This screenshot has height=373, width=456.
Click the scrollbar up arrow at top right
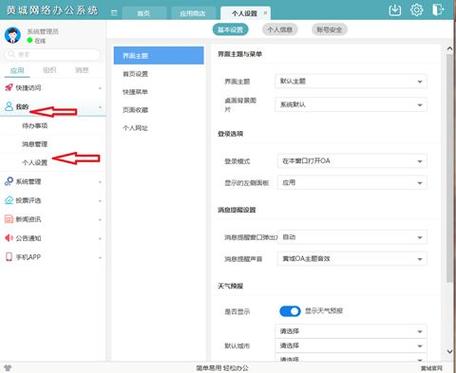click(450, 49)
